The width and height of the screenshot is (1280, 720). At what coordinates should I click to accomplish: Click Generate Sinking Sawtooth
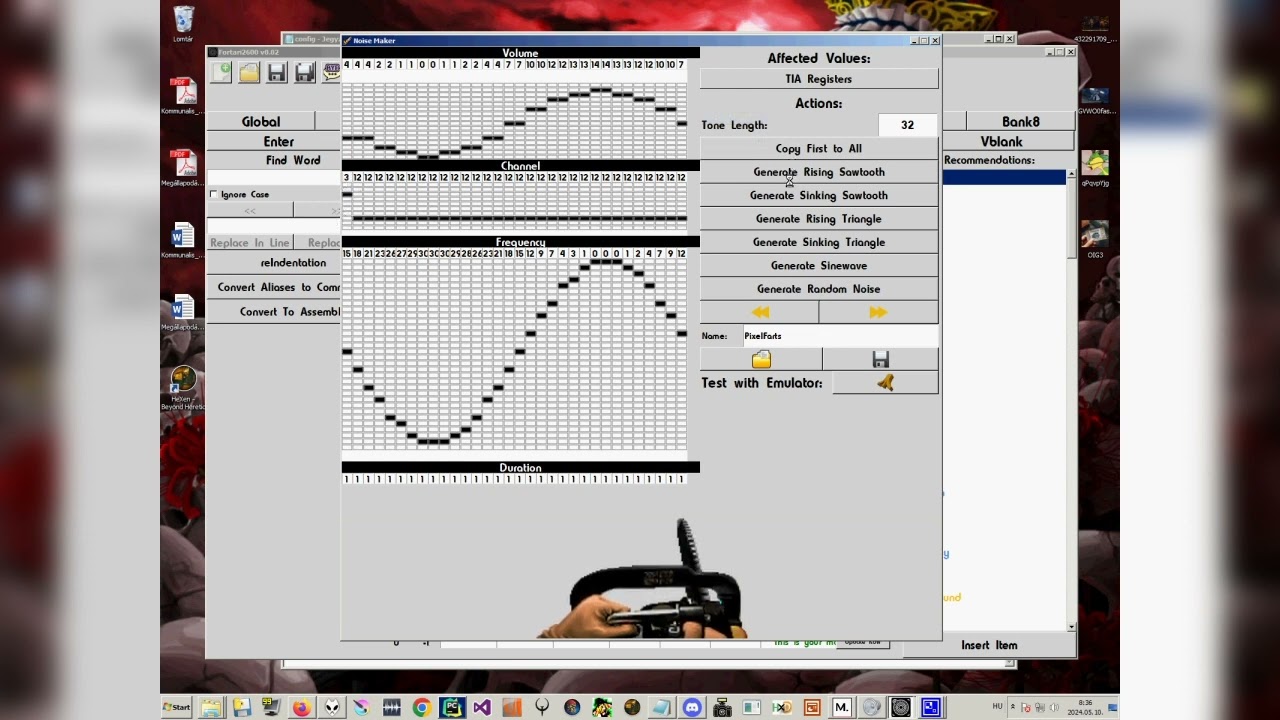coord(819,196)
